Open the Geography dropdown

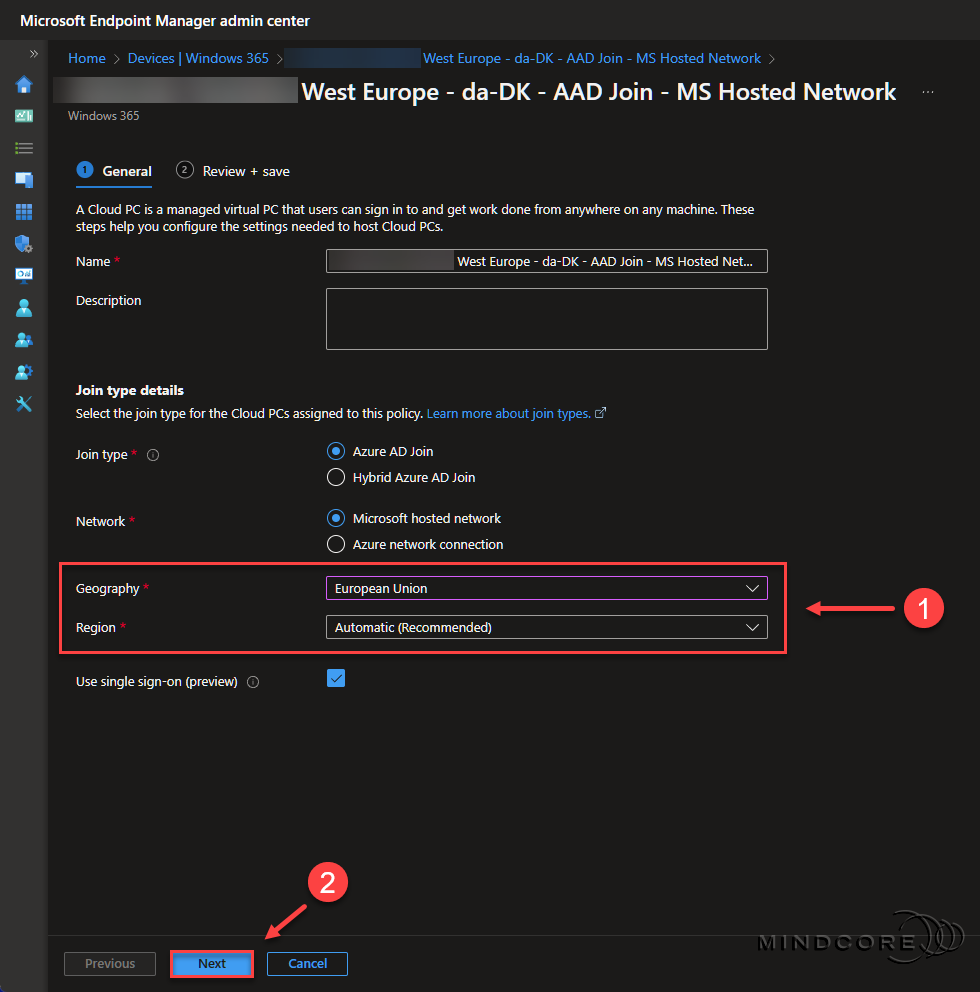coord(546,588)
